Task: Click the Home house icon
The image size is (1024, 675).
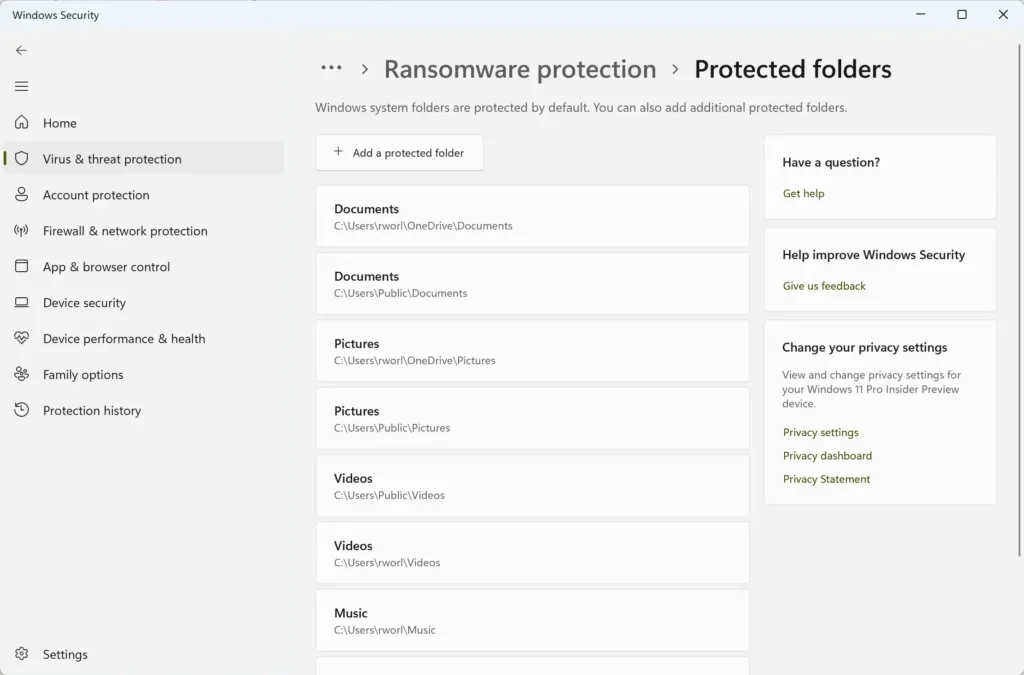Action: point(22,123)
